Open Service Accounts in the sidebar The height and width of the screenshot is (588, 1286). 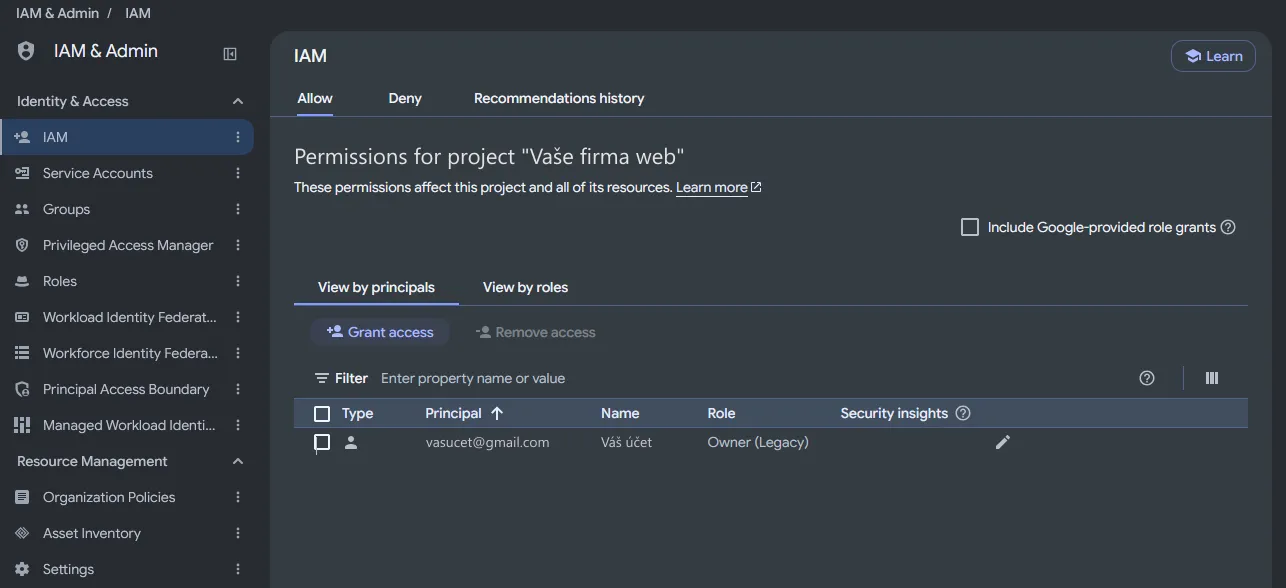pos(98,173)
